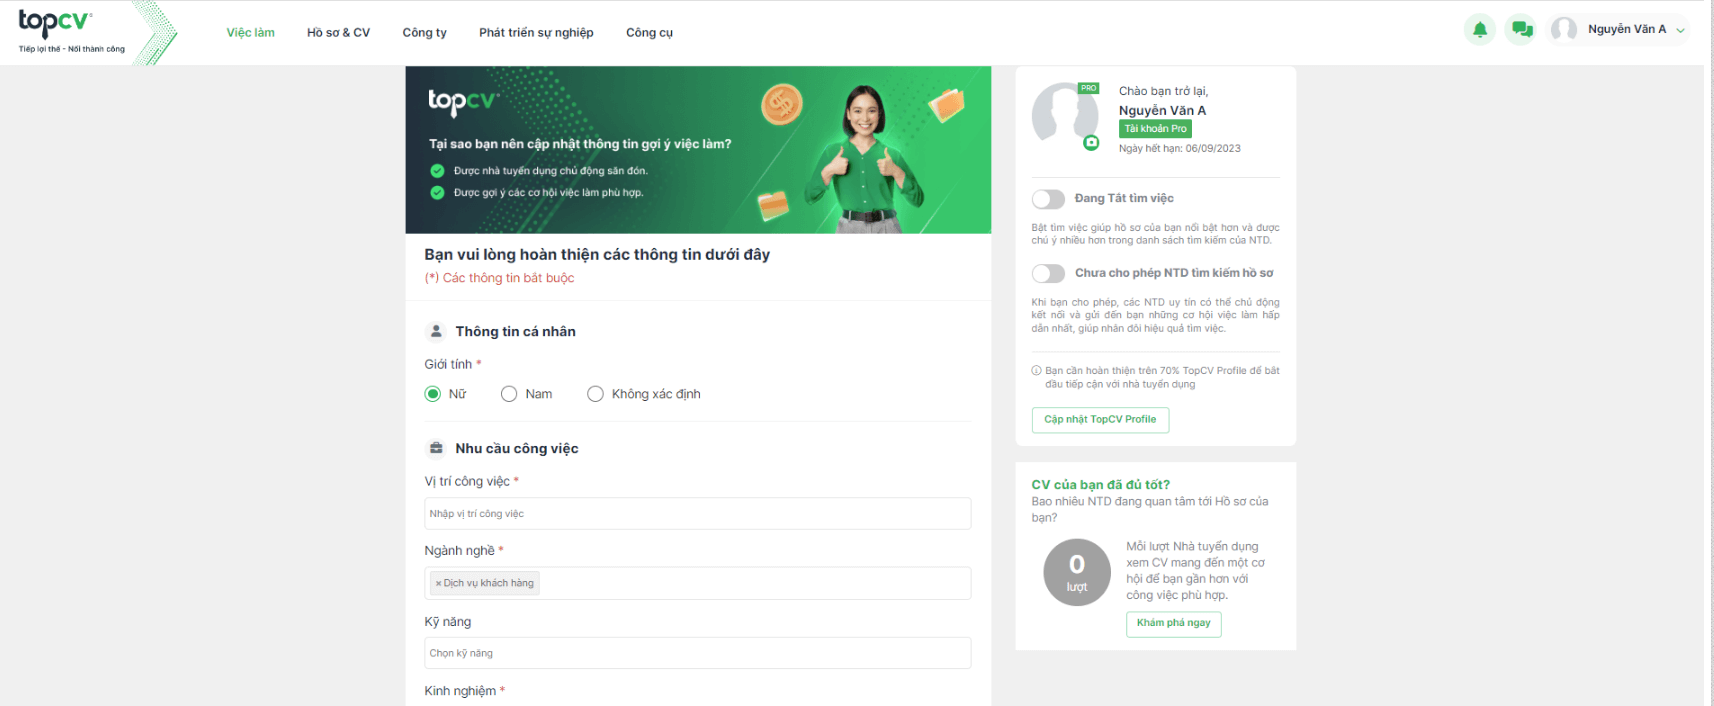This screenshot has height=706, width=1714.
Task: Select the Nam gender radio
Action: pos(509,394)
